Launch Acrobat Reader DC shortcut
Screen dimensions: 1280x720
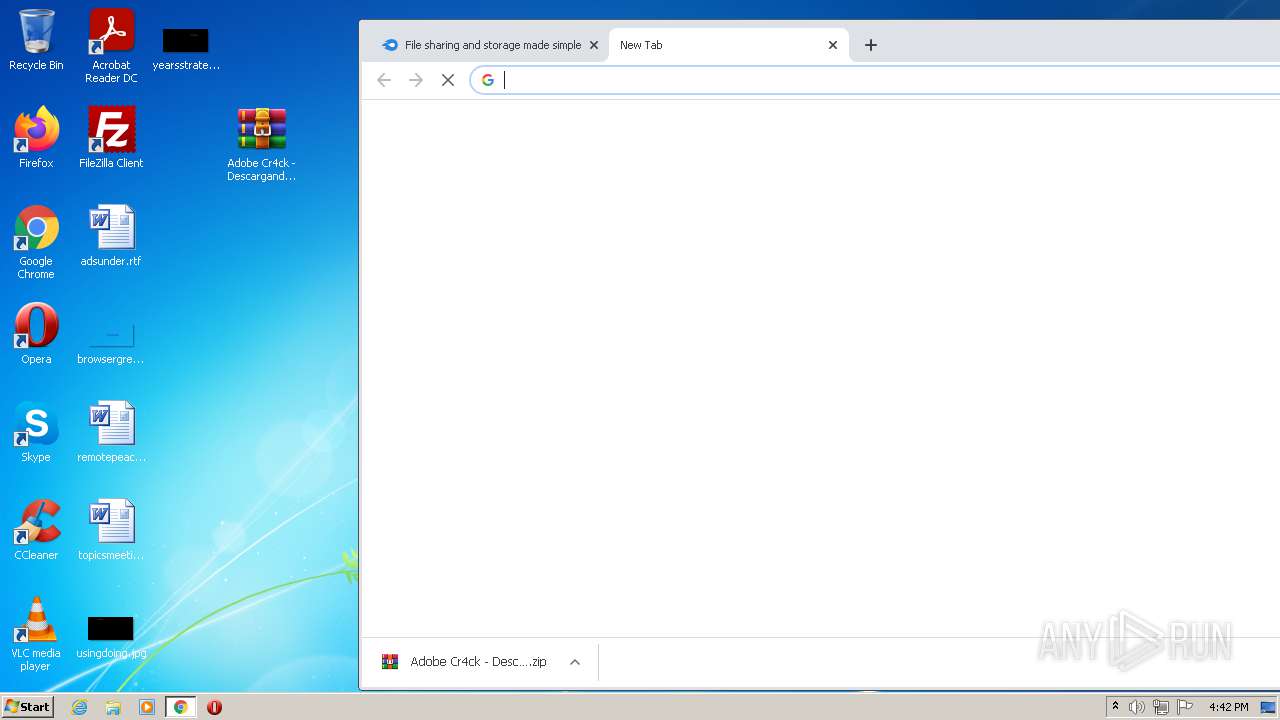(111, 46)
